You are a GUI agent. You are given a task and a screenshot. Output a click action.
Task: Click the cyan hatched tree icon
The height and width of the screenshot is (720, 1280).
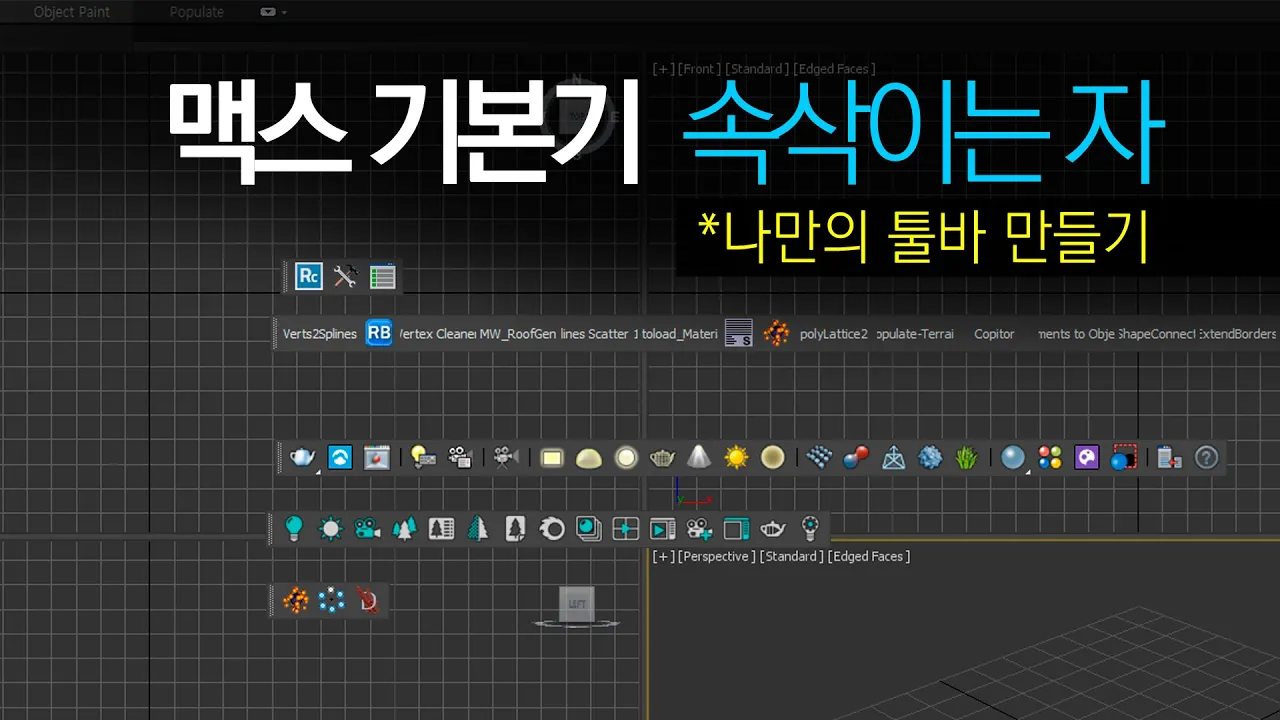[x=478, y=528]
